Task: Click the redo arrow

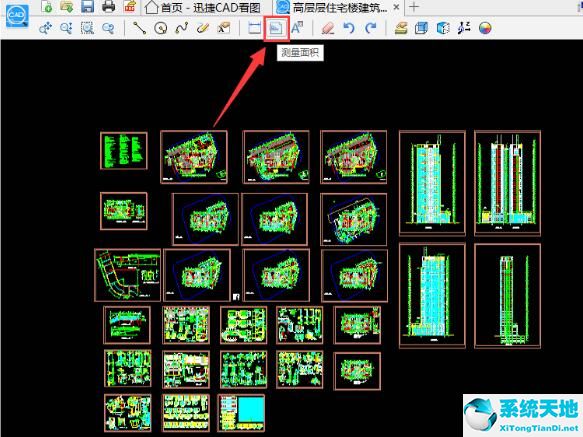Action: (371, 28)
